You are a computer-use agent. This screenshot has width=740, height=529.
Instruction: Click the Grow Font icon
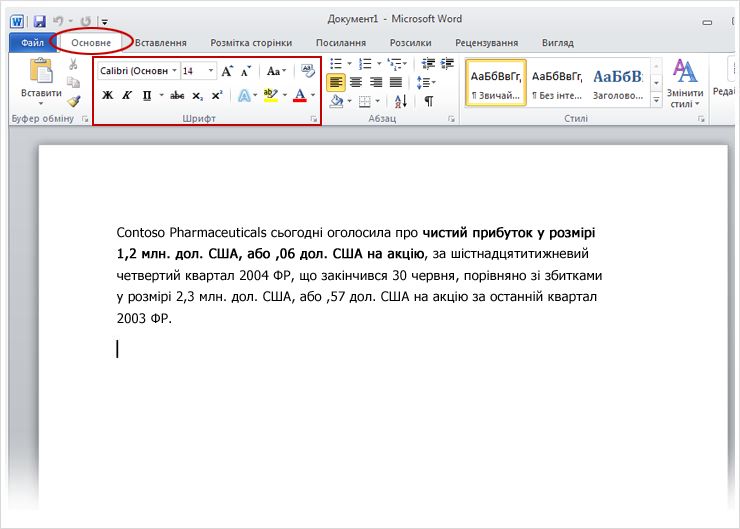click(x=227, y=71)
